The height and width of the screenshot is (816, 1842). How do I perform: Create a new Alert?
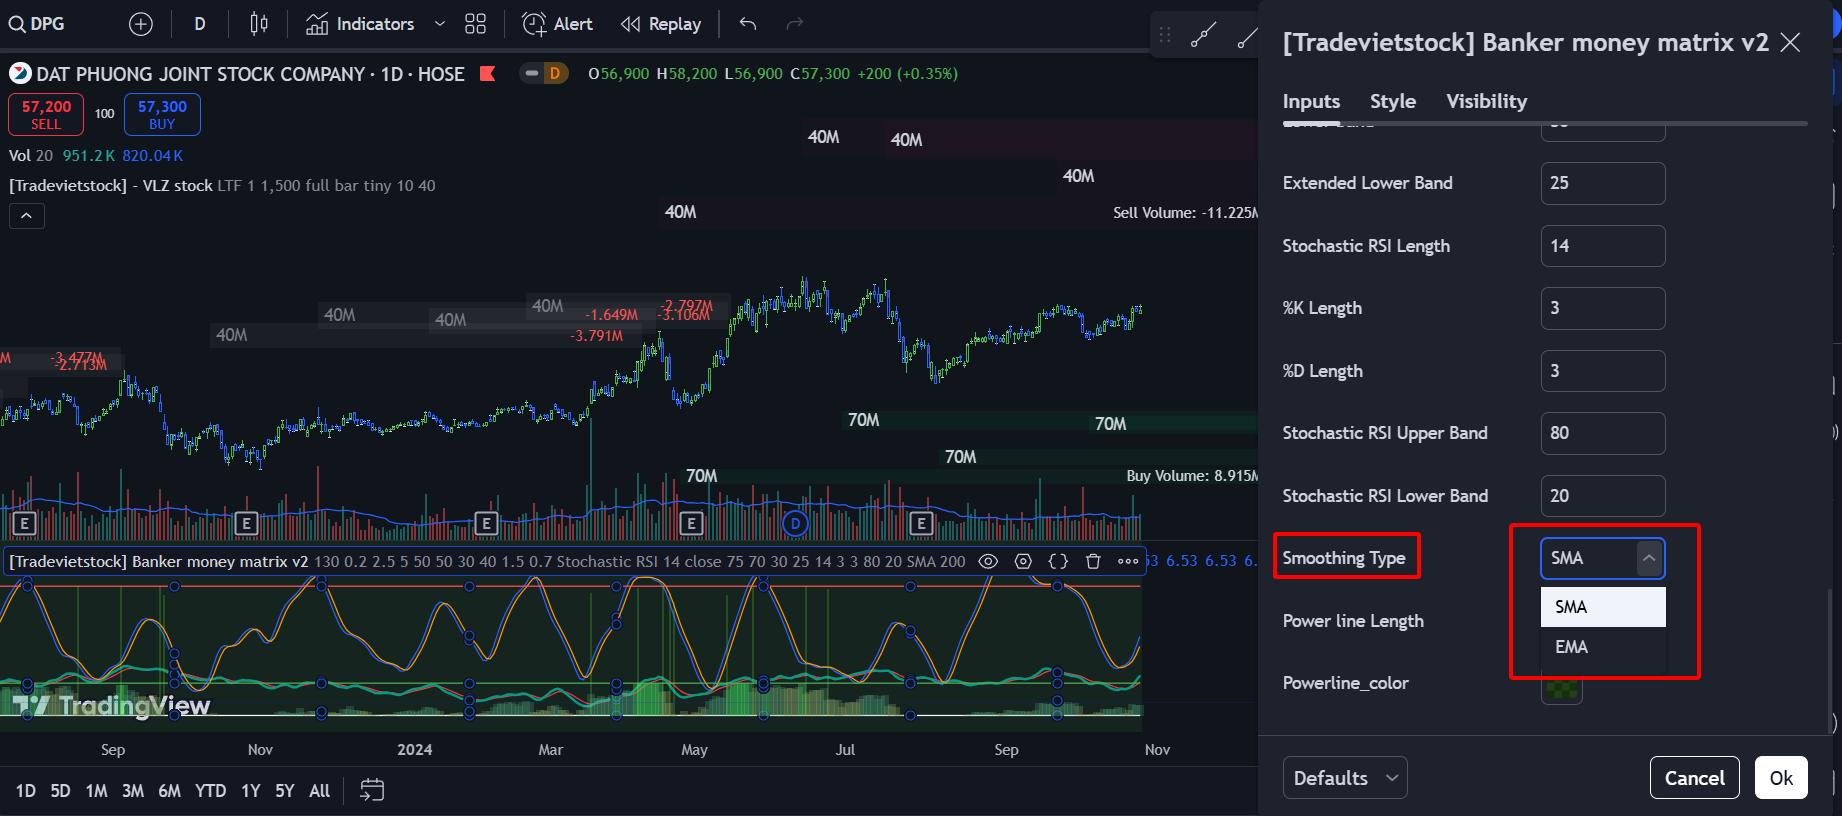point(558,24)
